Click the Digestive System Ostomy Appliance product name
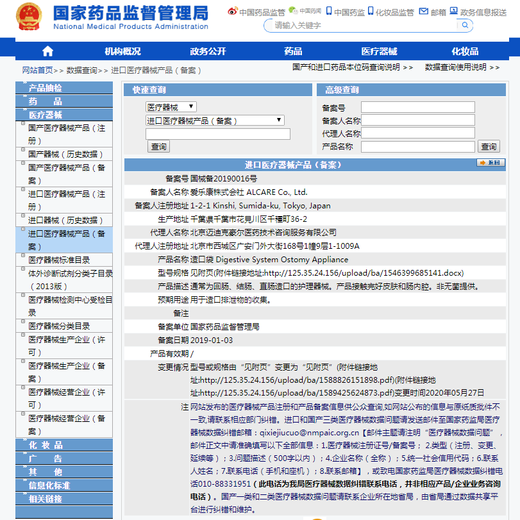 (x=282, y=259)
